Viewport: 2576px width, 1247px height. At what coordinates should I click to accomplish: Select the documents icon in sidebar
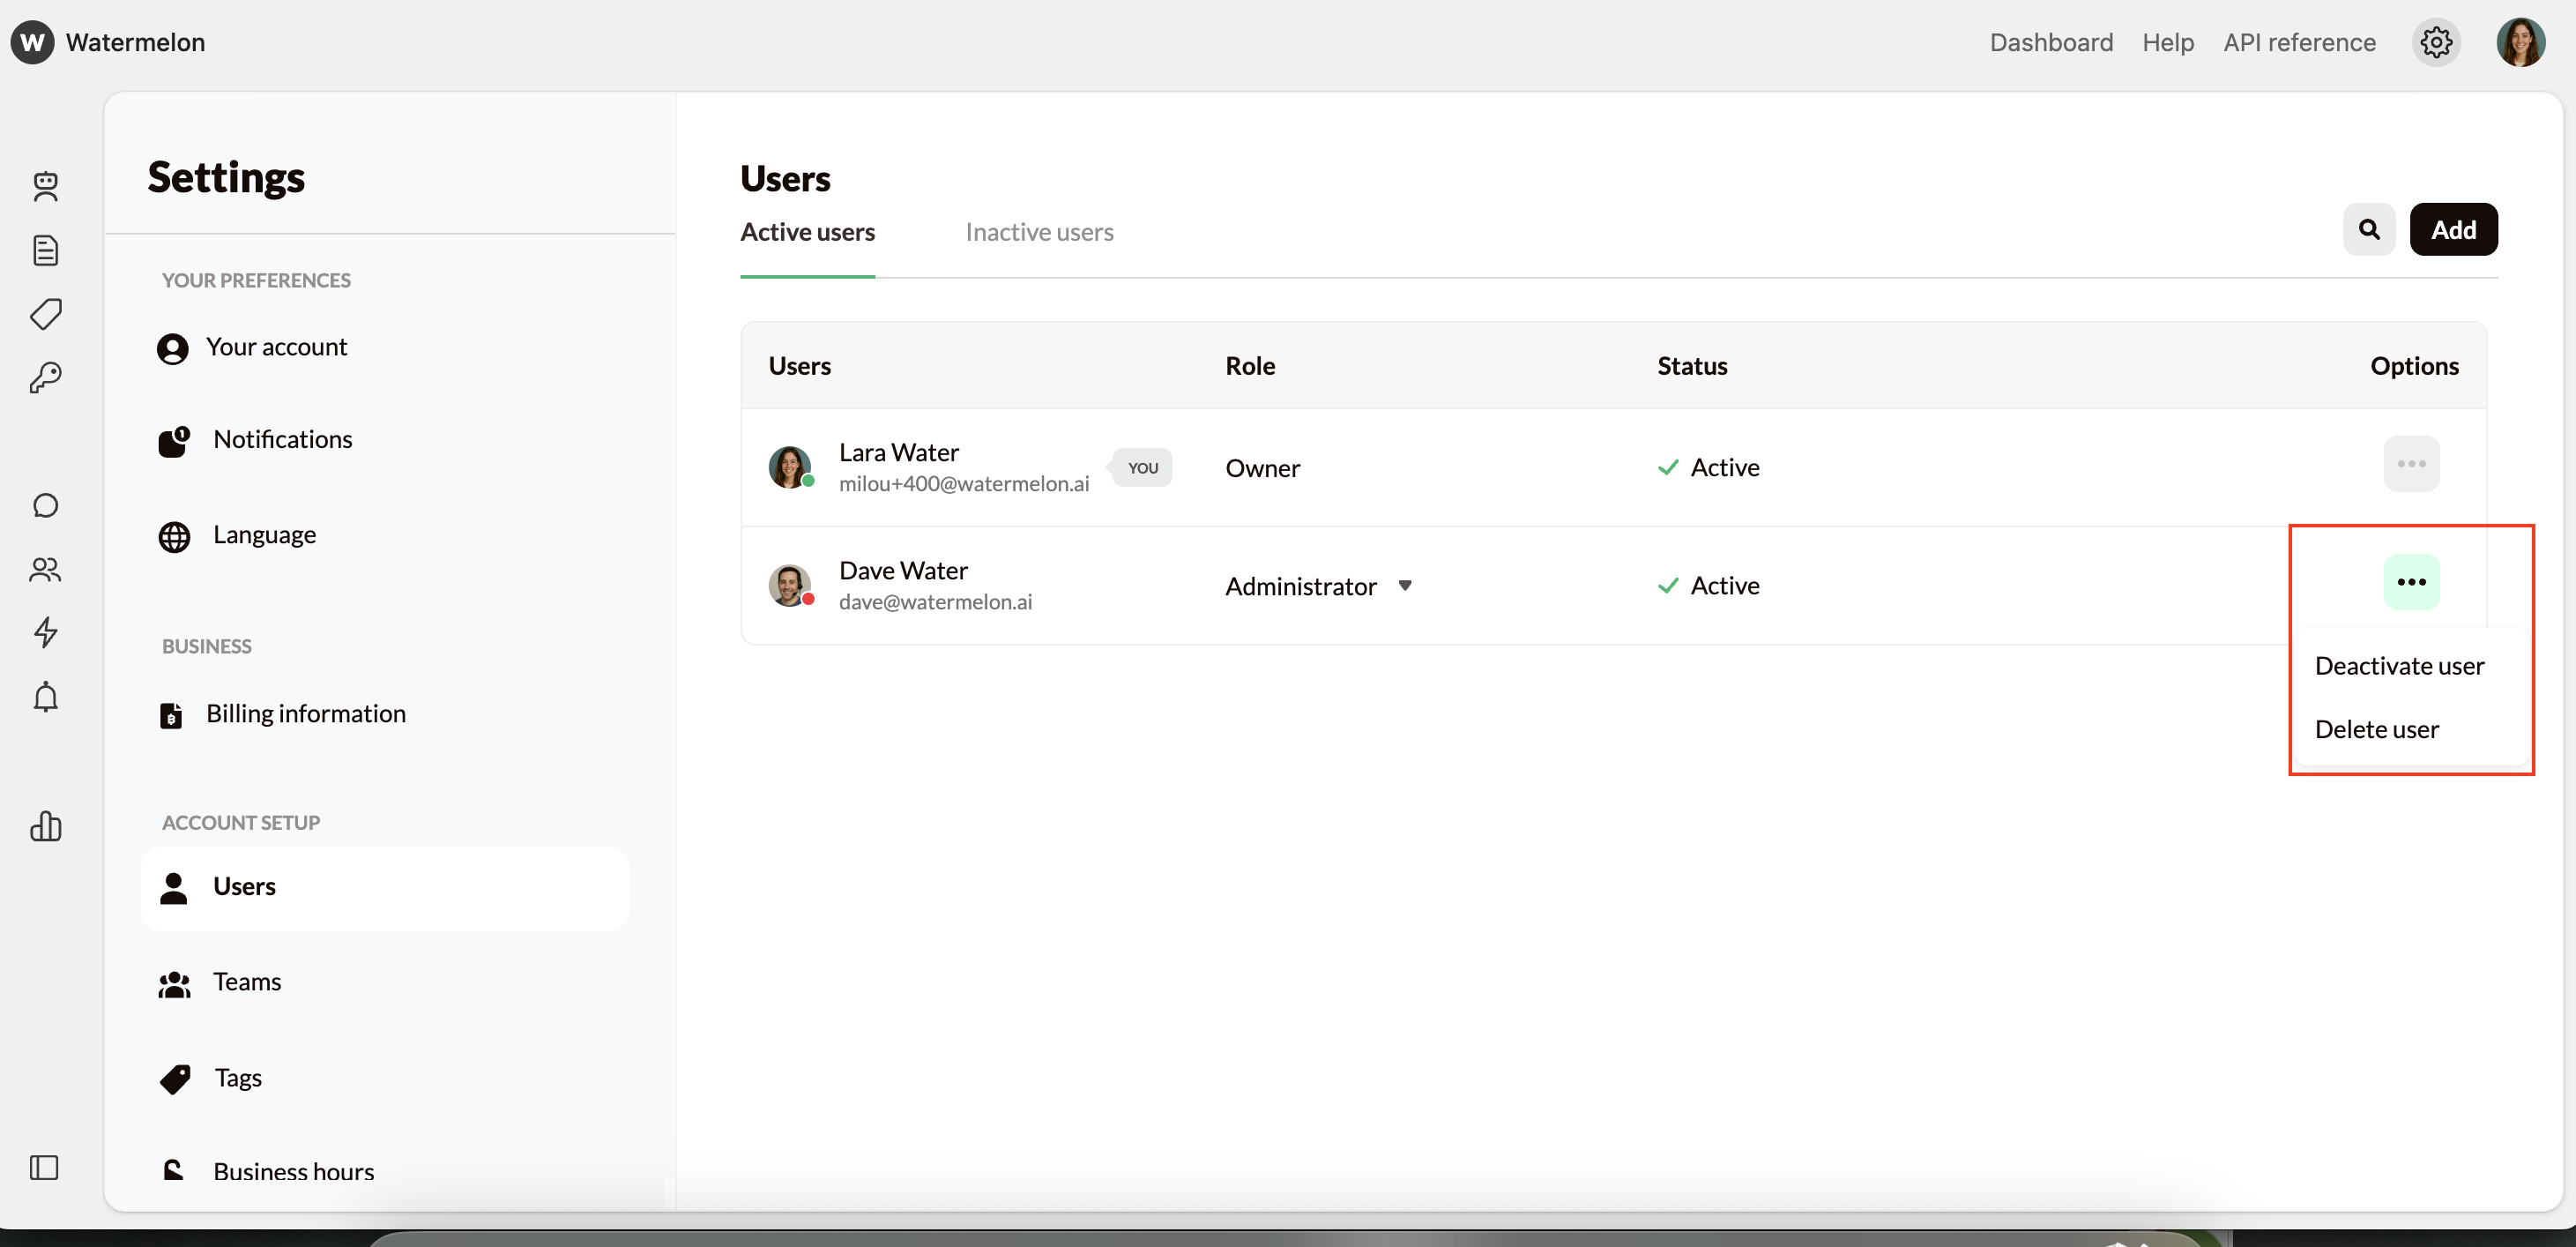[46, 250]
